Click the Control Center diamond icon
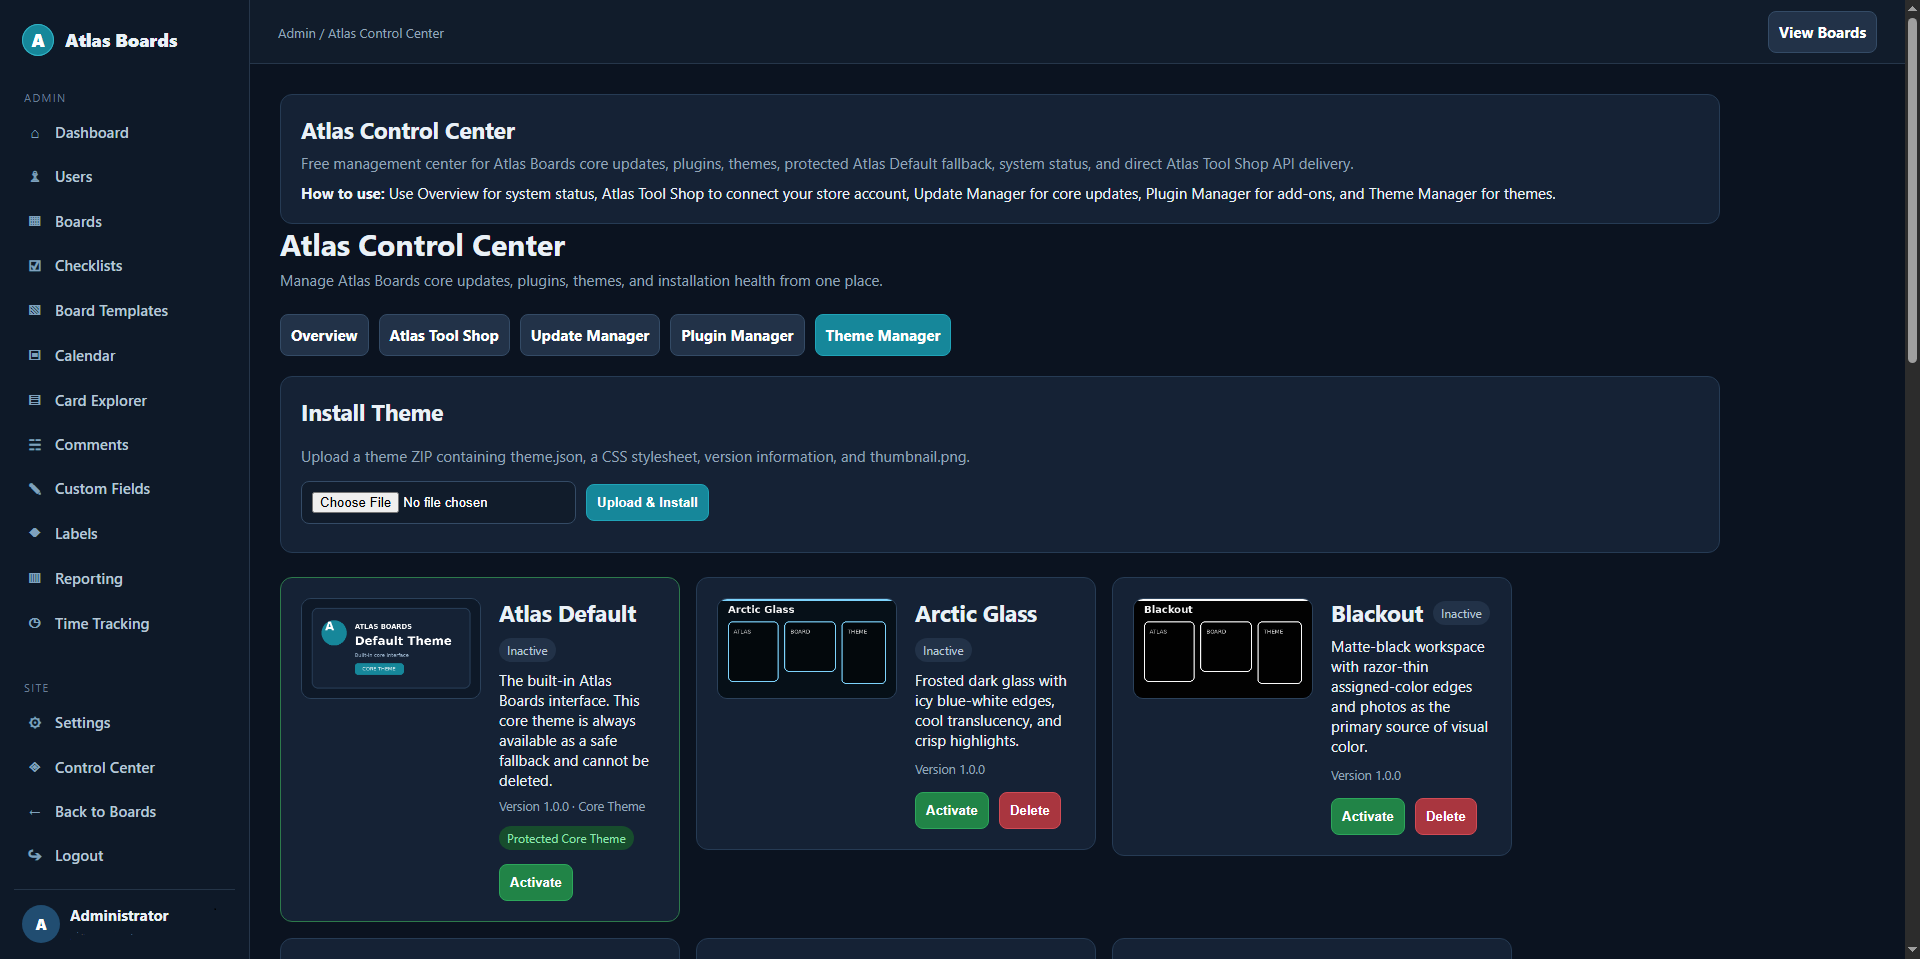 35,768
